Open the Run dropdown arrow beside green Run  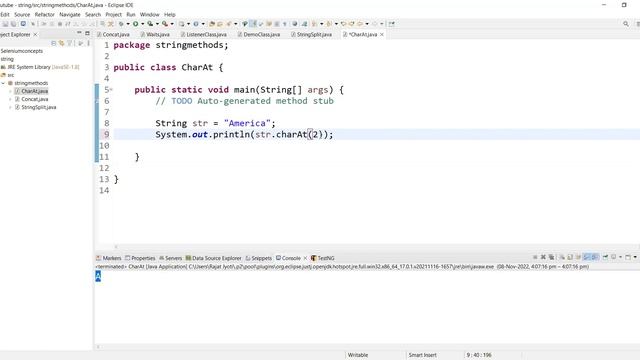[x=142, y=24]
